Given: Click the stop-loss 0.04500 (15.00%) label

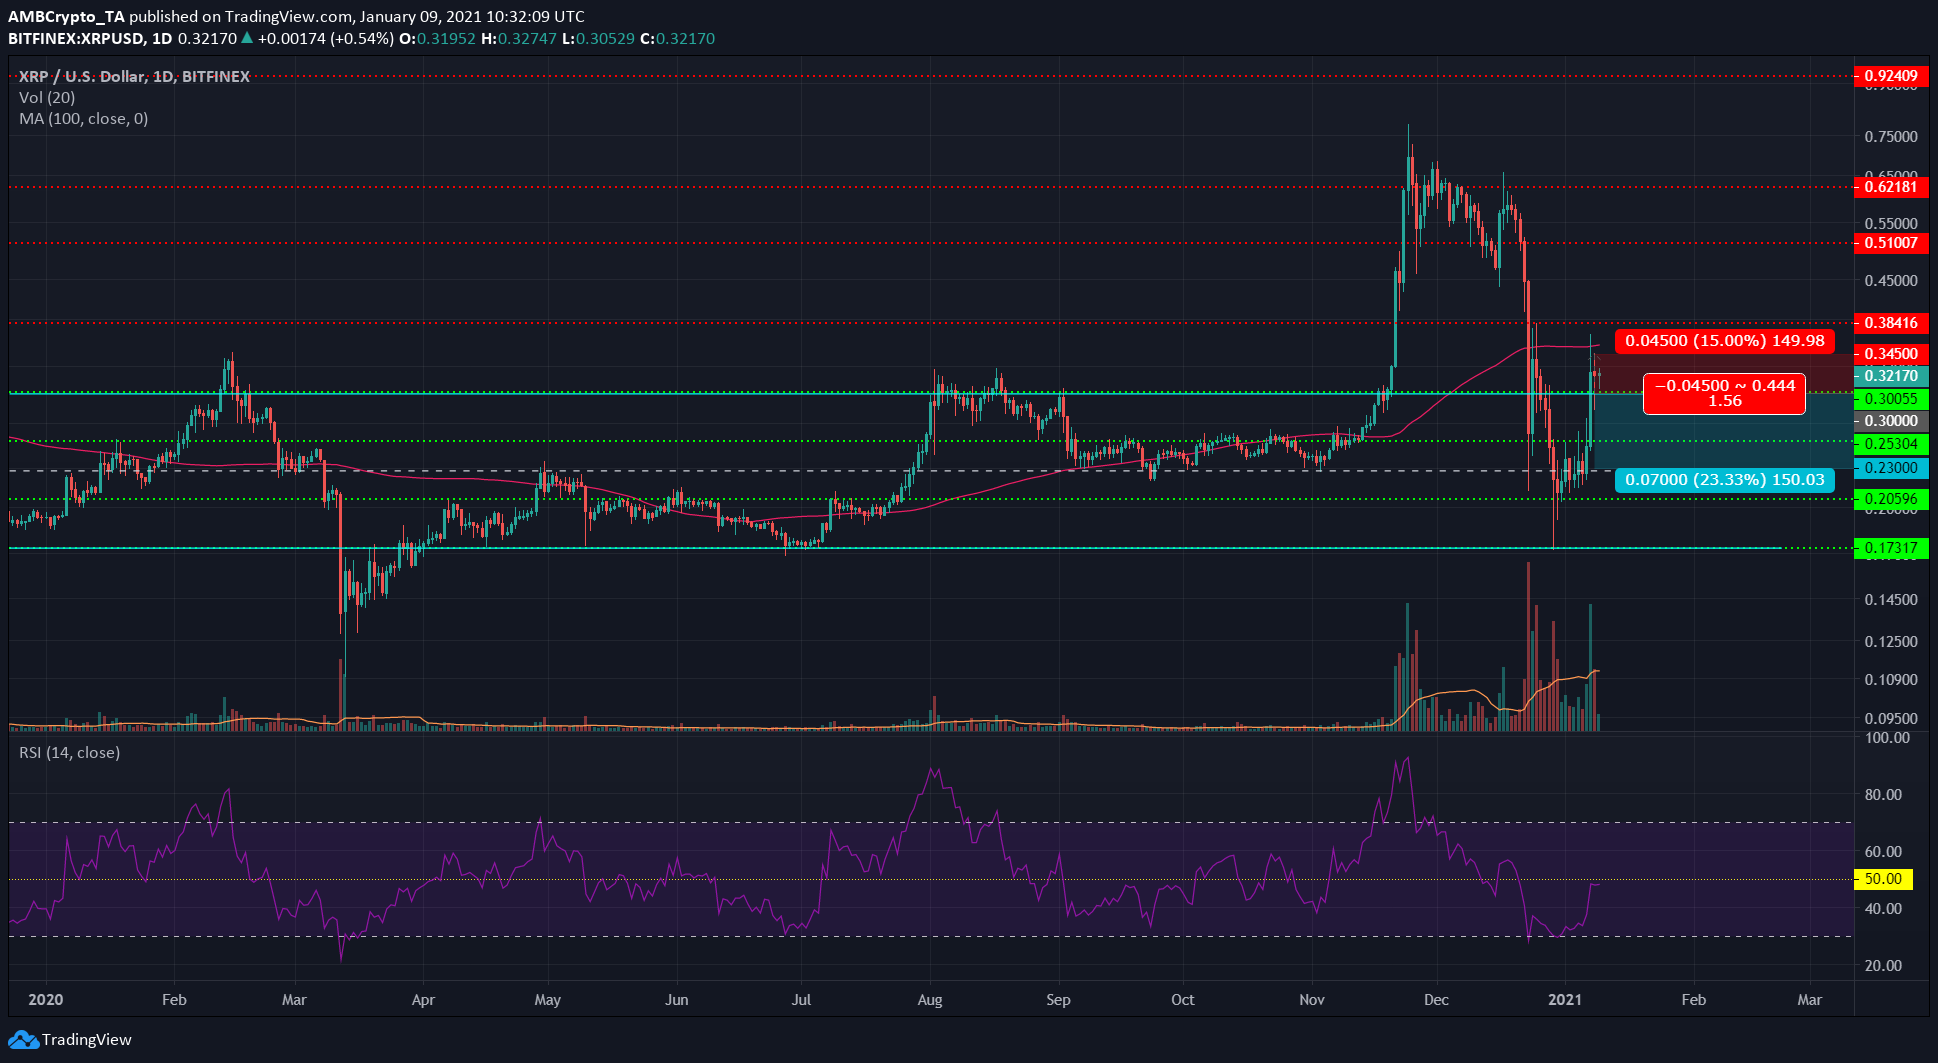Looking at the screenshot, I should click(x=1725, y=341).
